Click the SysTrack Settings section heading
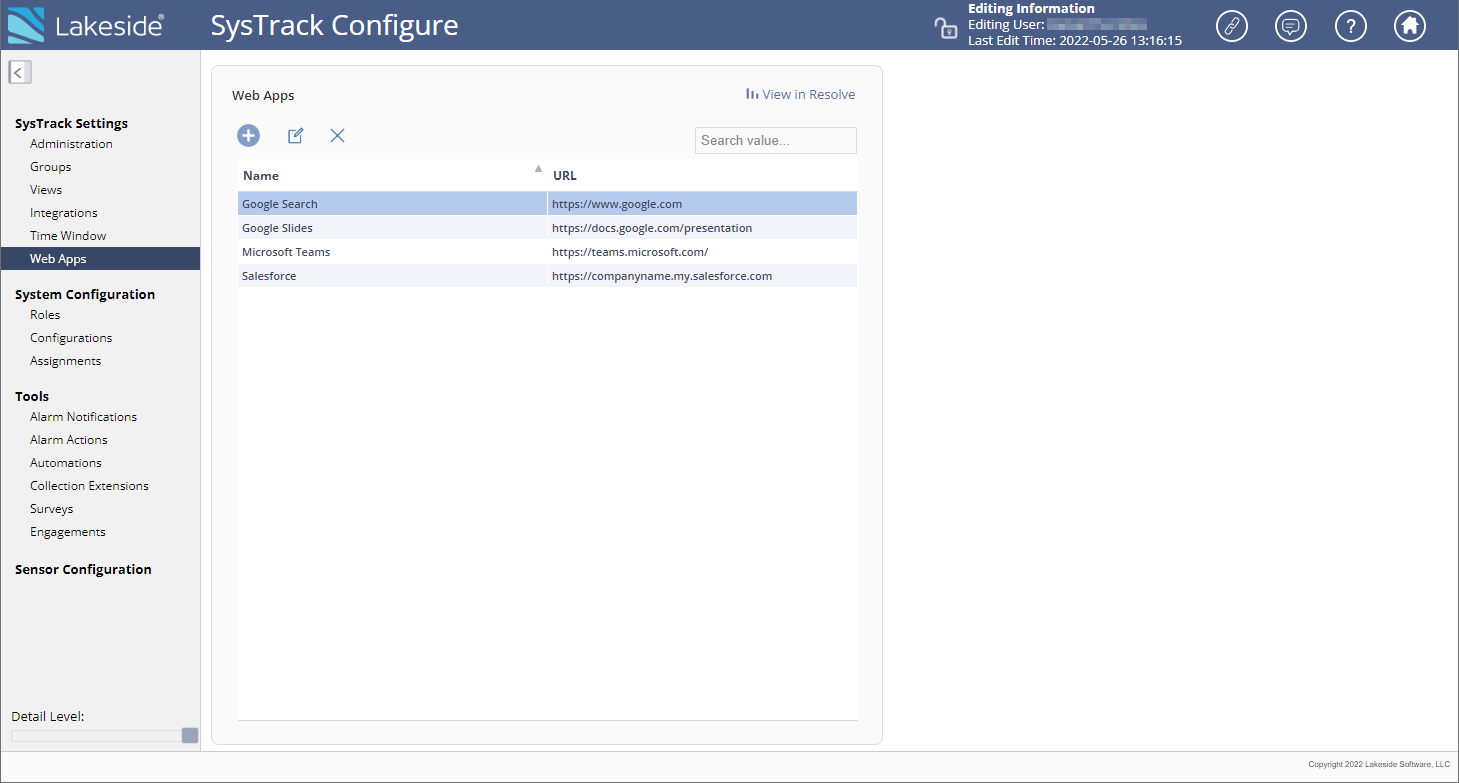Image resolution: width=1459 pixels, height=783 pixels. pos(71,124)
